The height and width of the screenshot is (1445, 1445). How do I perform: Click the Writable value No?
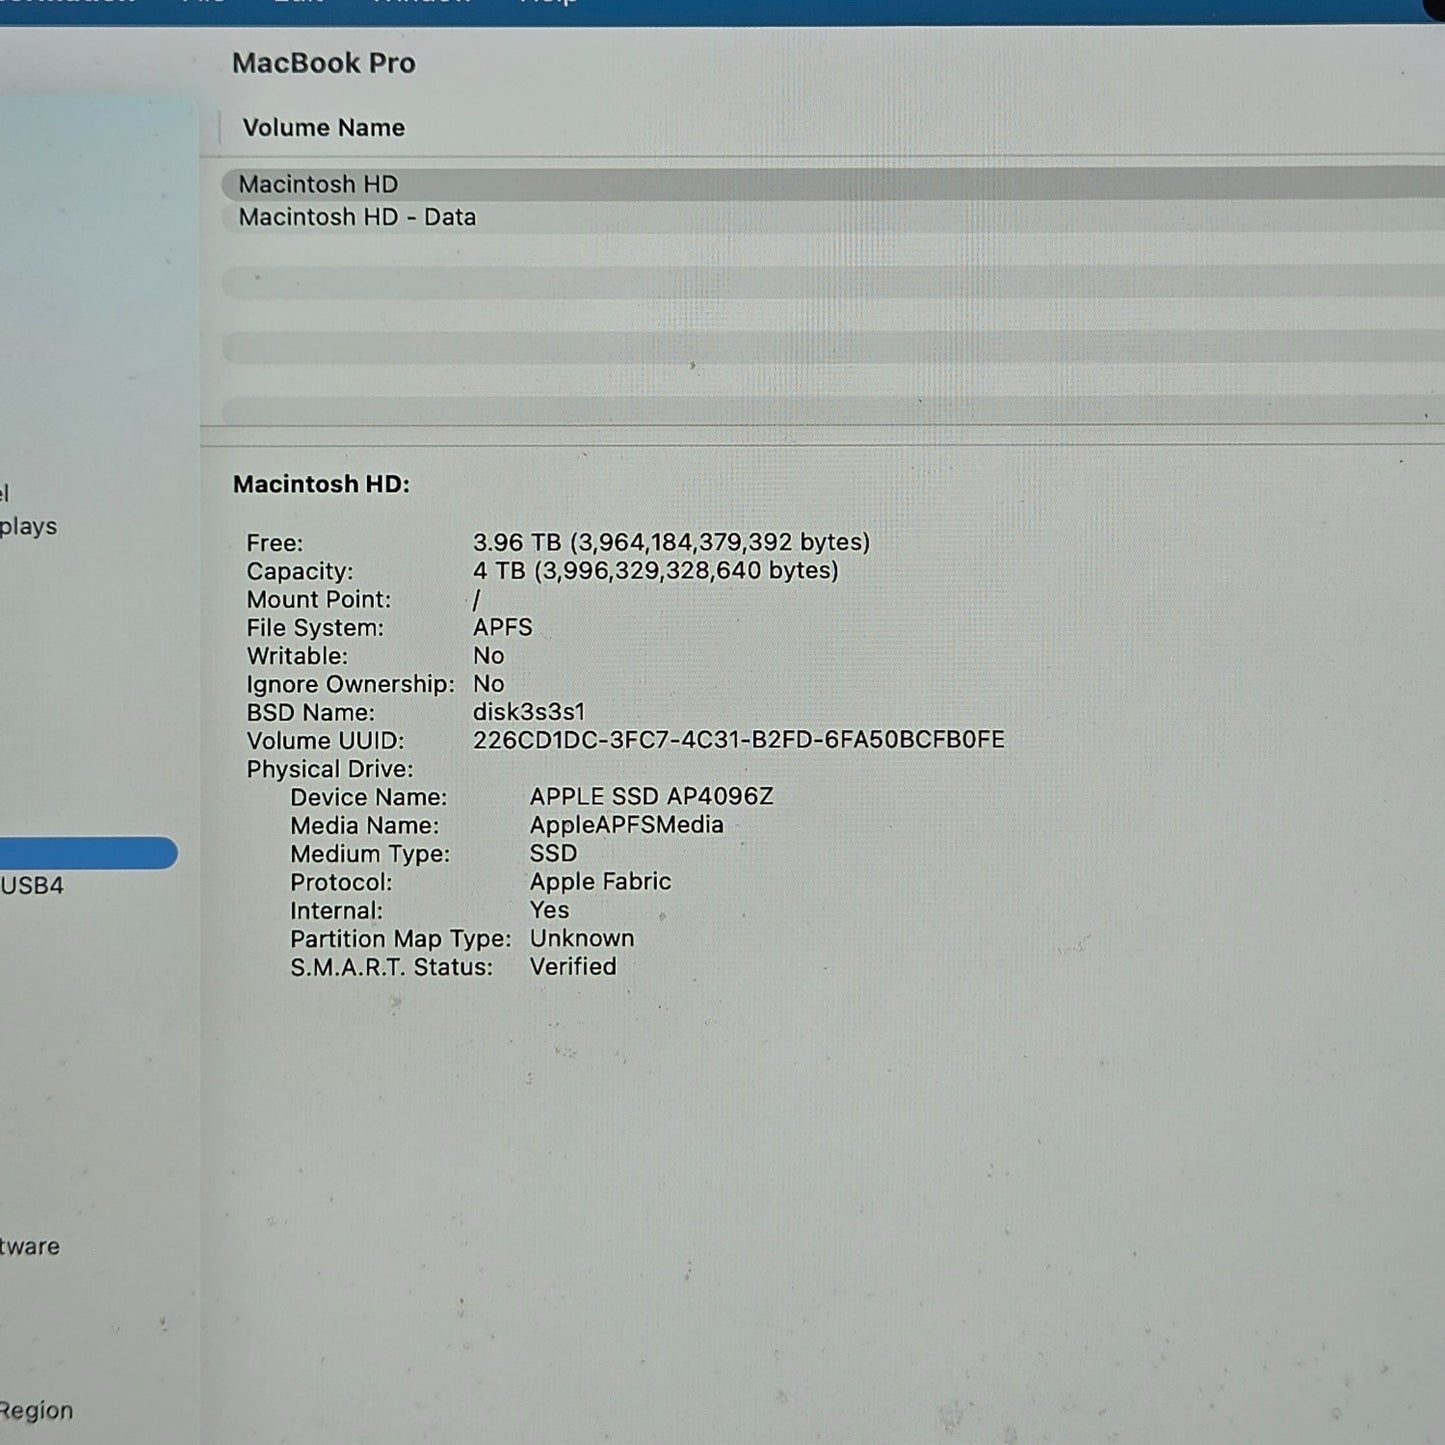(x=488, y=656)
